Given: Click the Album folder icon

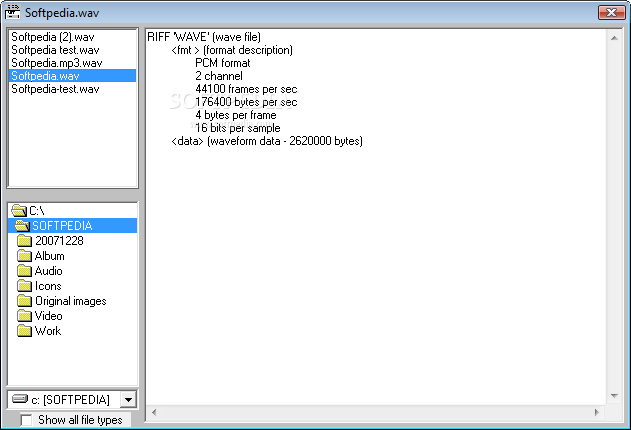Looking at the screenshot, I should click(x=25, y=256).
